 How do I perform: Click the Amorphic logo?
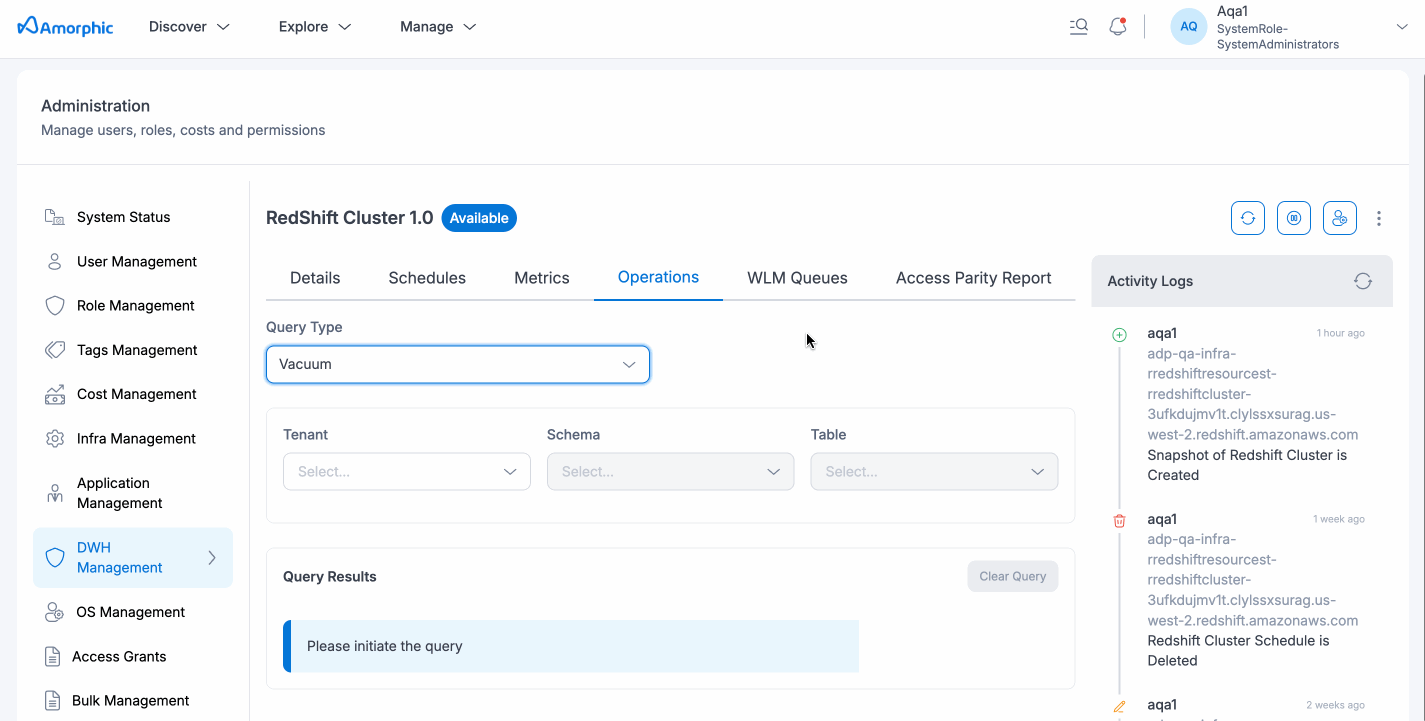click(66, 27)
